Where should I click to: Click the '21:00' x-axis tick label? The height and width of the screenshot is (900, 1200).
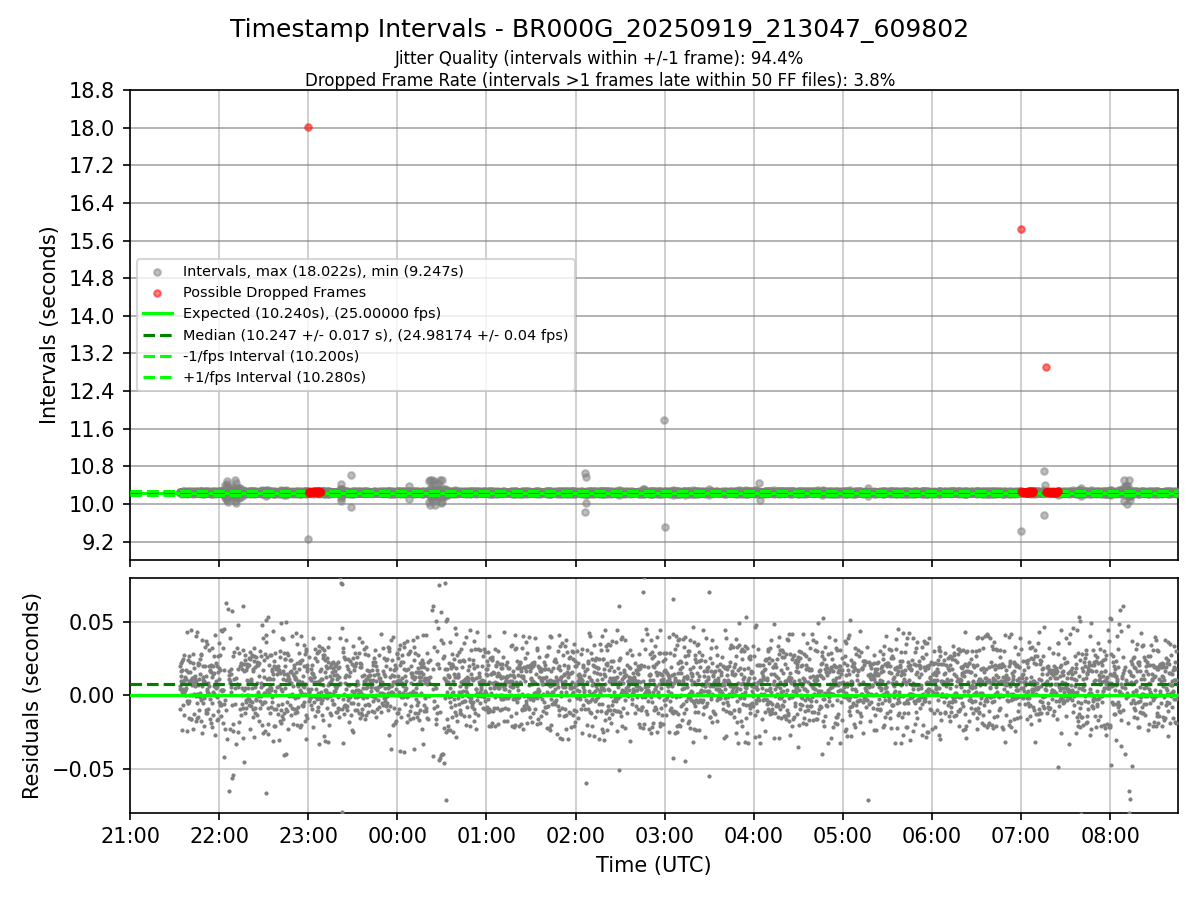pos(130,835)
